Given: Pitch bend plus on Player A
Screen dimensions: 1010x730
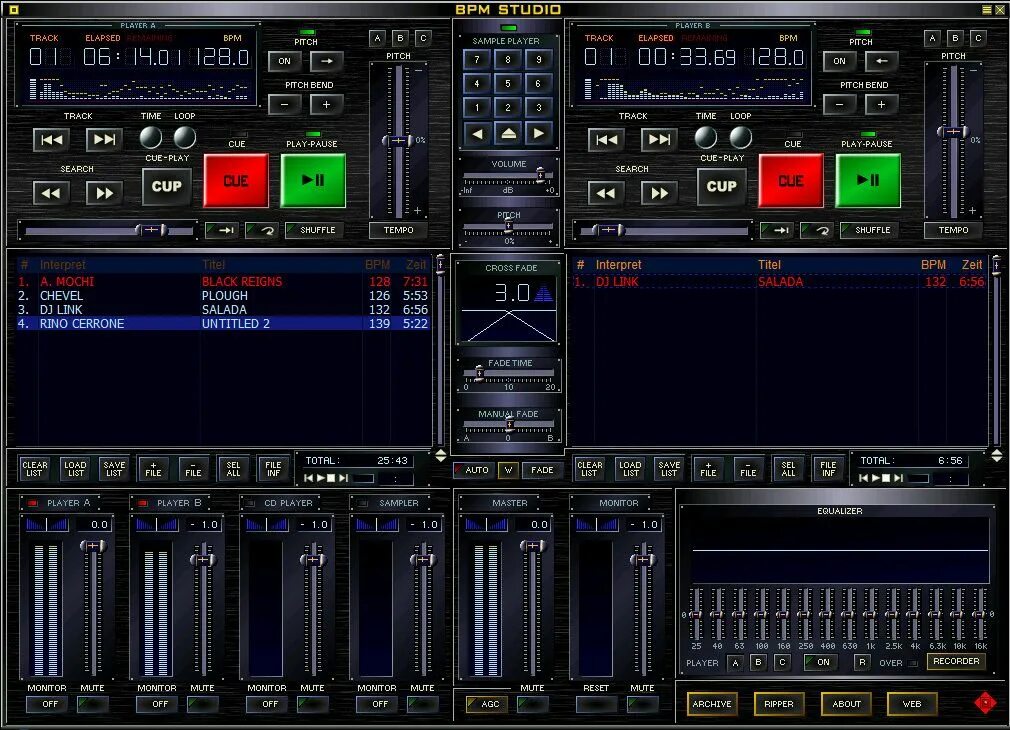Looking at the screenshot, I should pyautogui.click(x=327, y=104).
